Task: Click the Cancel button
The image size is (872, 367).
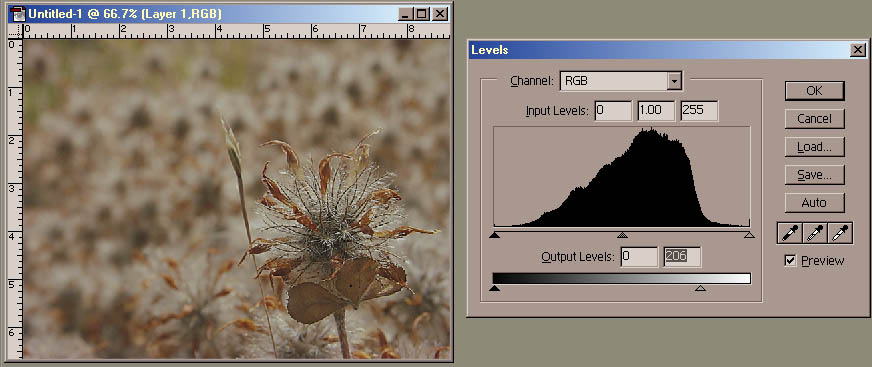Action: pos(814,118)
